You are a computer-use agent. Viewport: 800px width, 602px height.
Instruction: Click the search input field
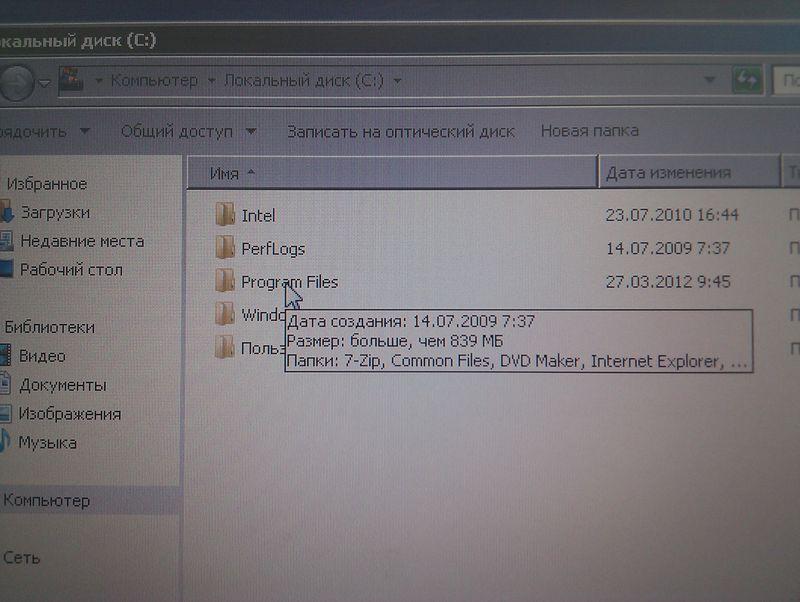787,80
